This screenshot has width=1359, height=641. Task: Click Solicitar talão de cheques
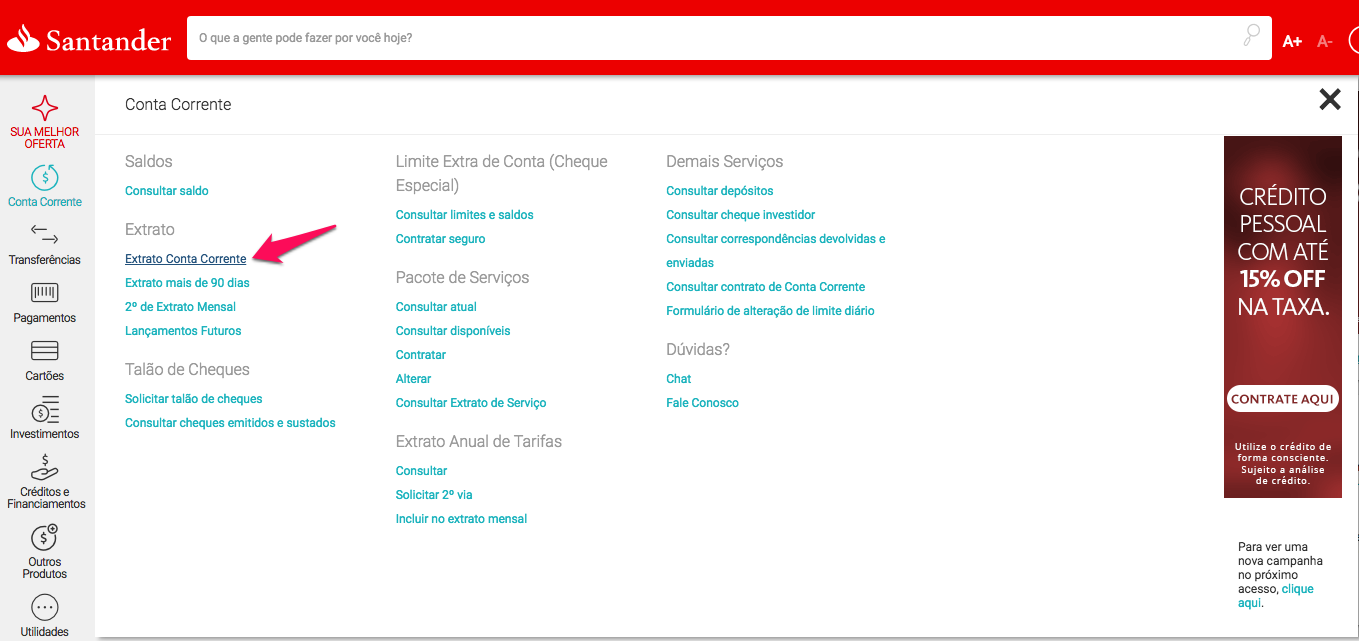pos(194,399)
